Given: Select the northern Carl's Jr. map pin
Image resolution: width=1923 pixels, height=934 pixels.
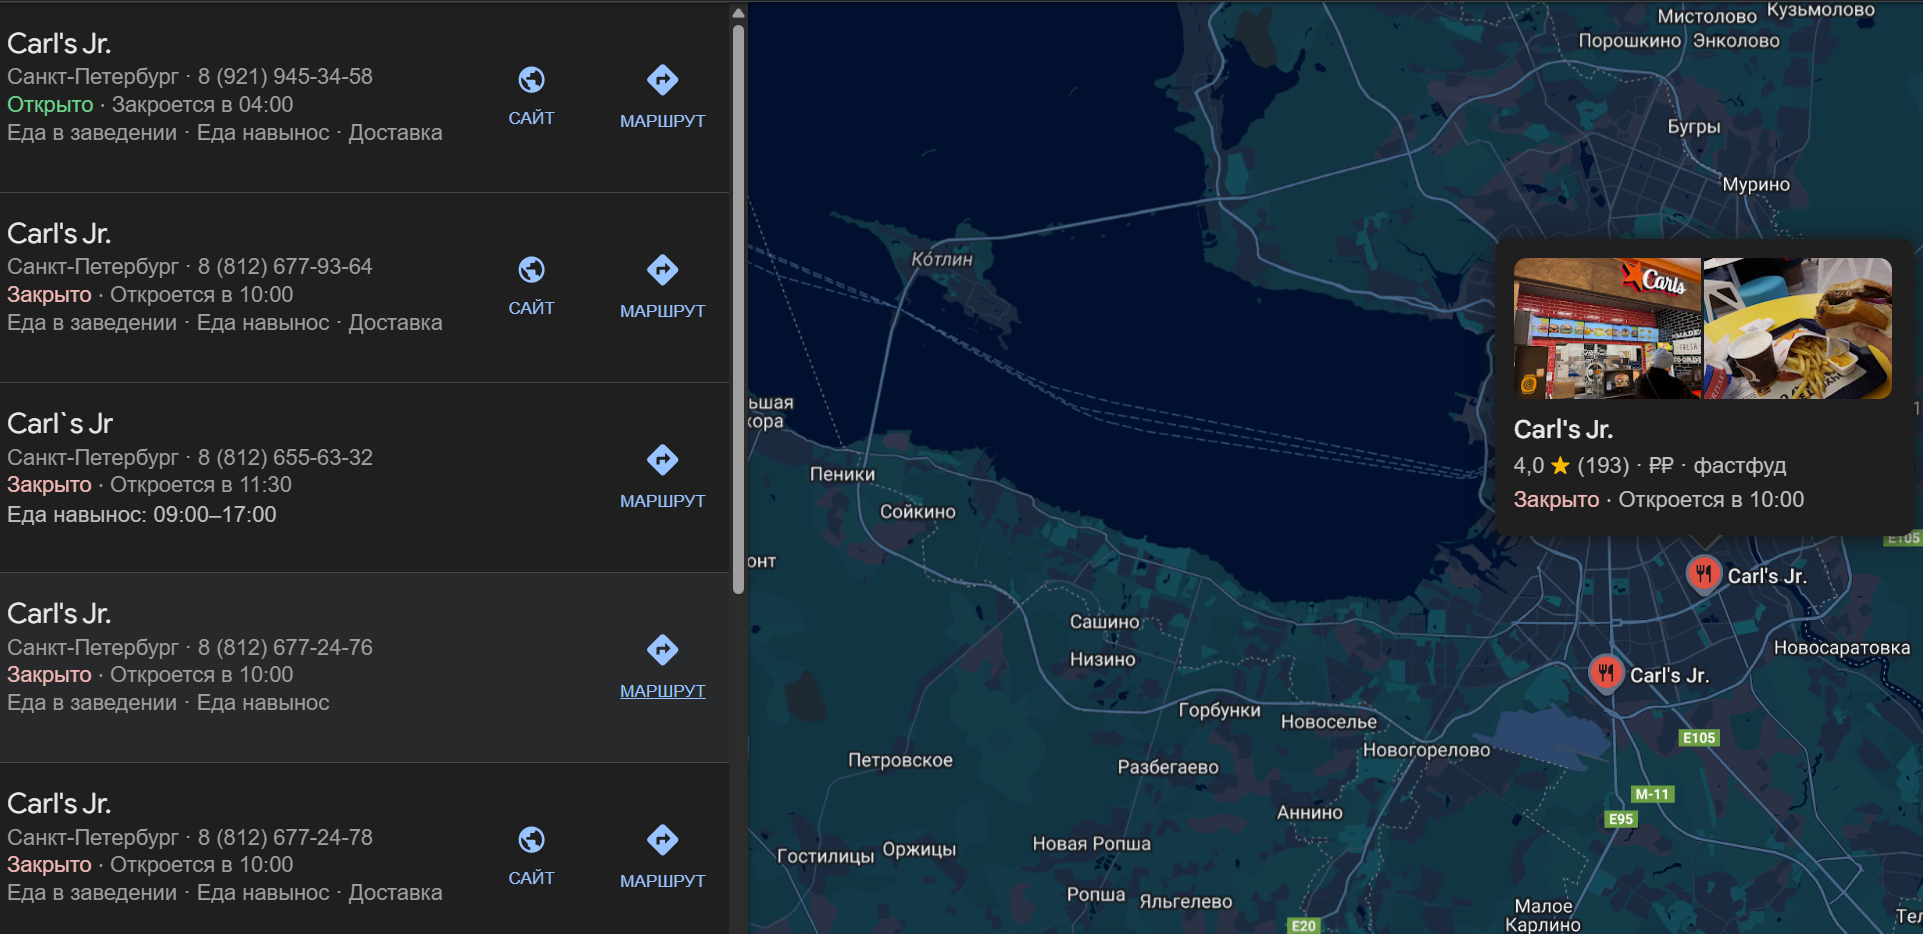Looking at the screenshot, I should coord(1703,574).
